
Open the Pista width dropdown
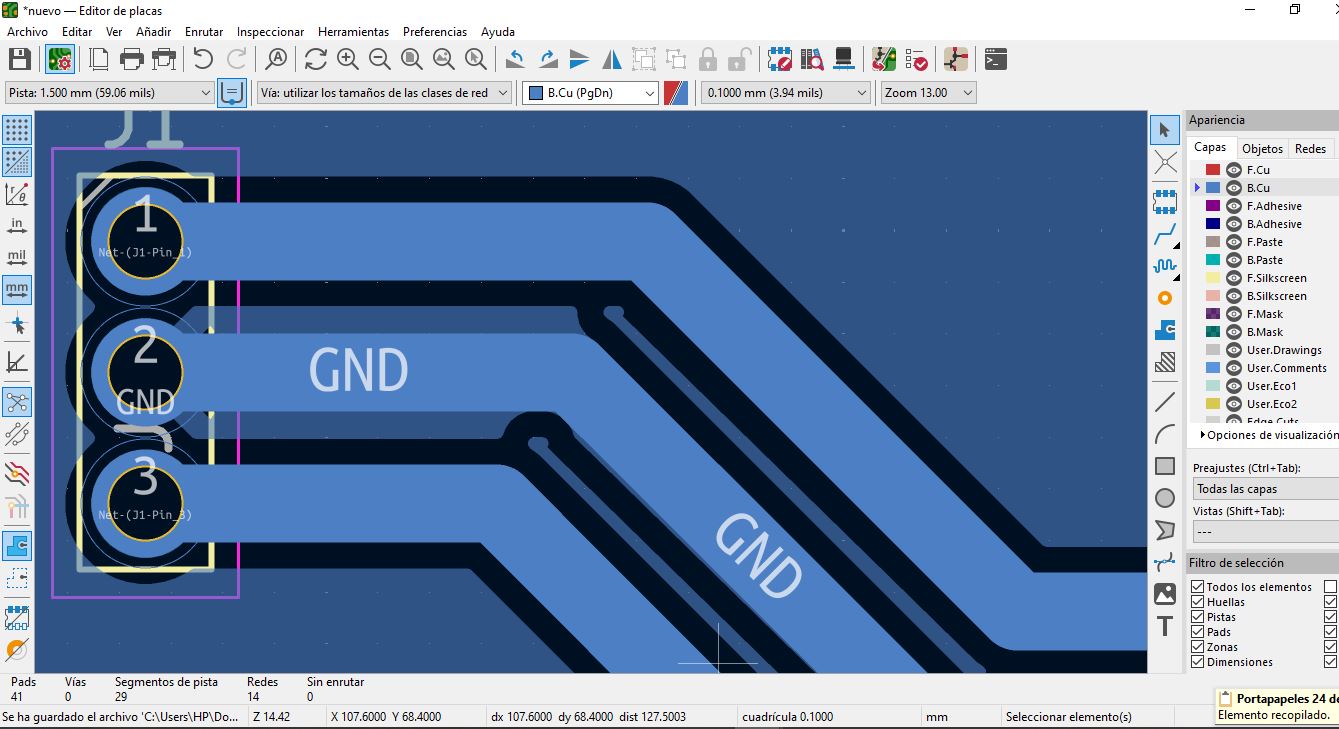pos(109,93)
